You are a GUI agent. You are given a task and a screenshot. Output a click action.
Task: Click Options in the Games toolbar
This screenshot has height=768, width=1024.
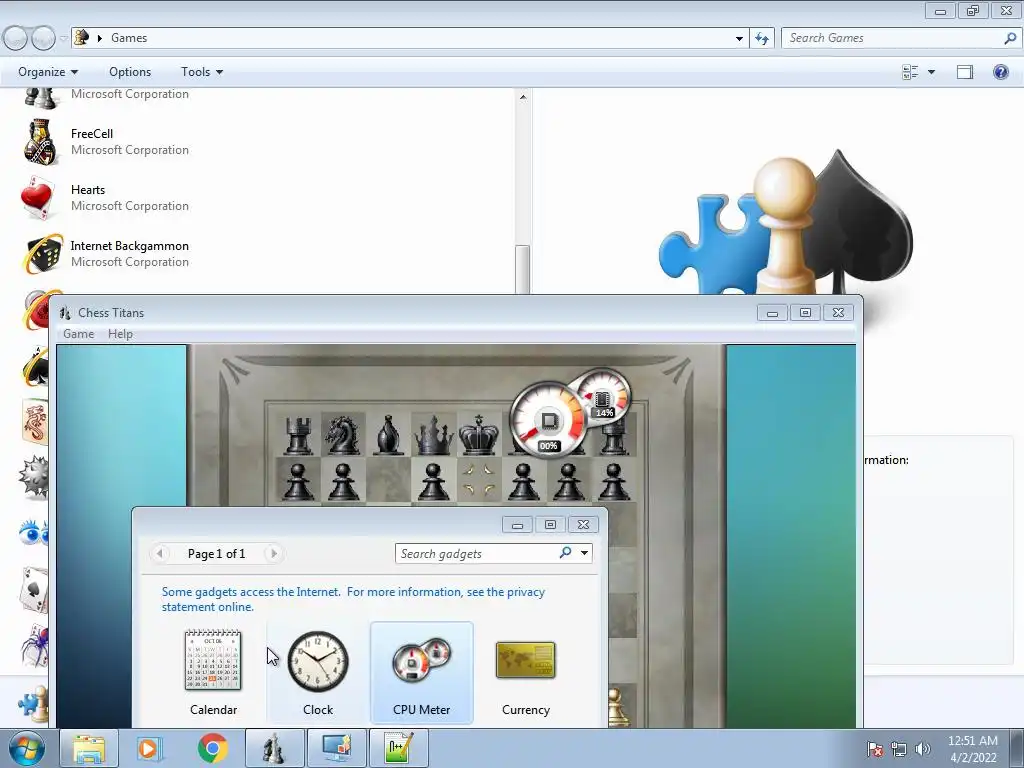coord(130,72)
